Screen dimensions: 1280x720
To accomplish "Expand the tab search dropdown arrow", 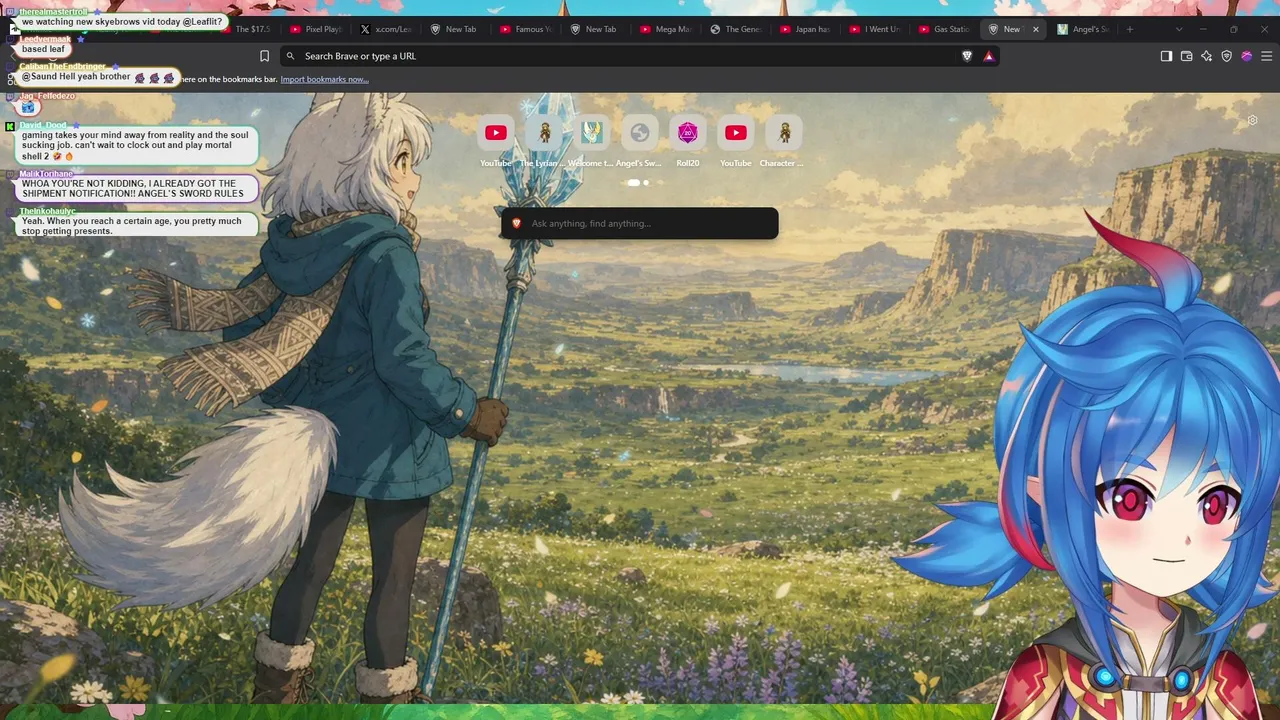I will pos(1179,29).
